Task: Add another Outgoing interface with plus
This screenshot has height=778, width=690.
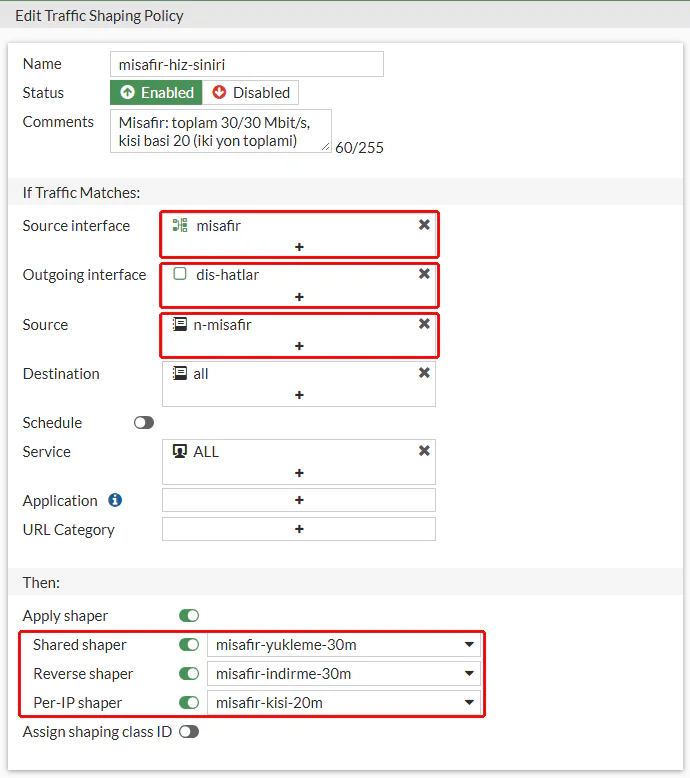Action: pyautogui.click(x=299, y=297)
